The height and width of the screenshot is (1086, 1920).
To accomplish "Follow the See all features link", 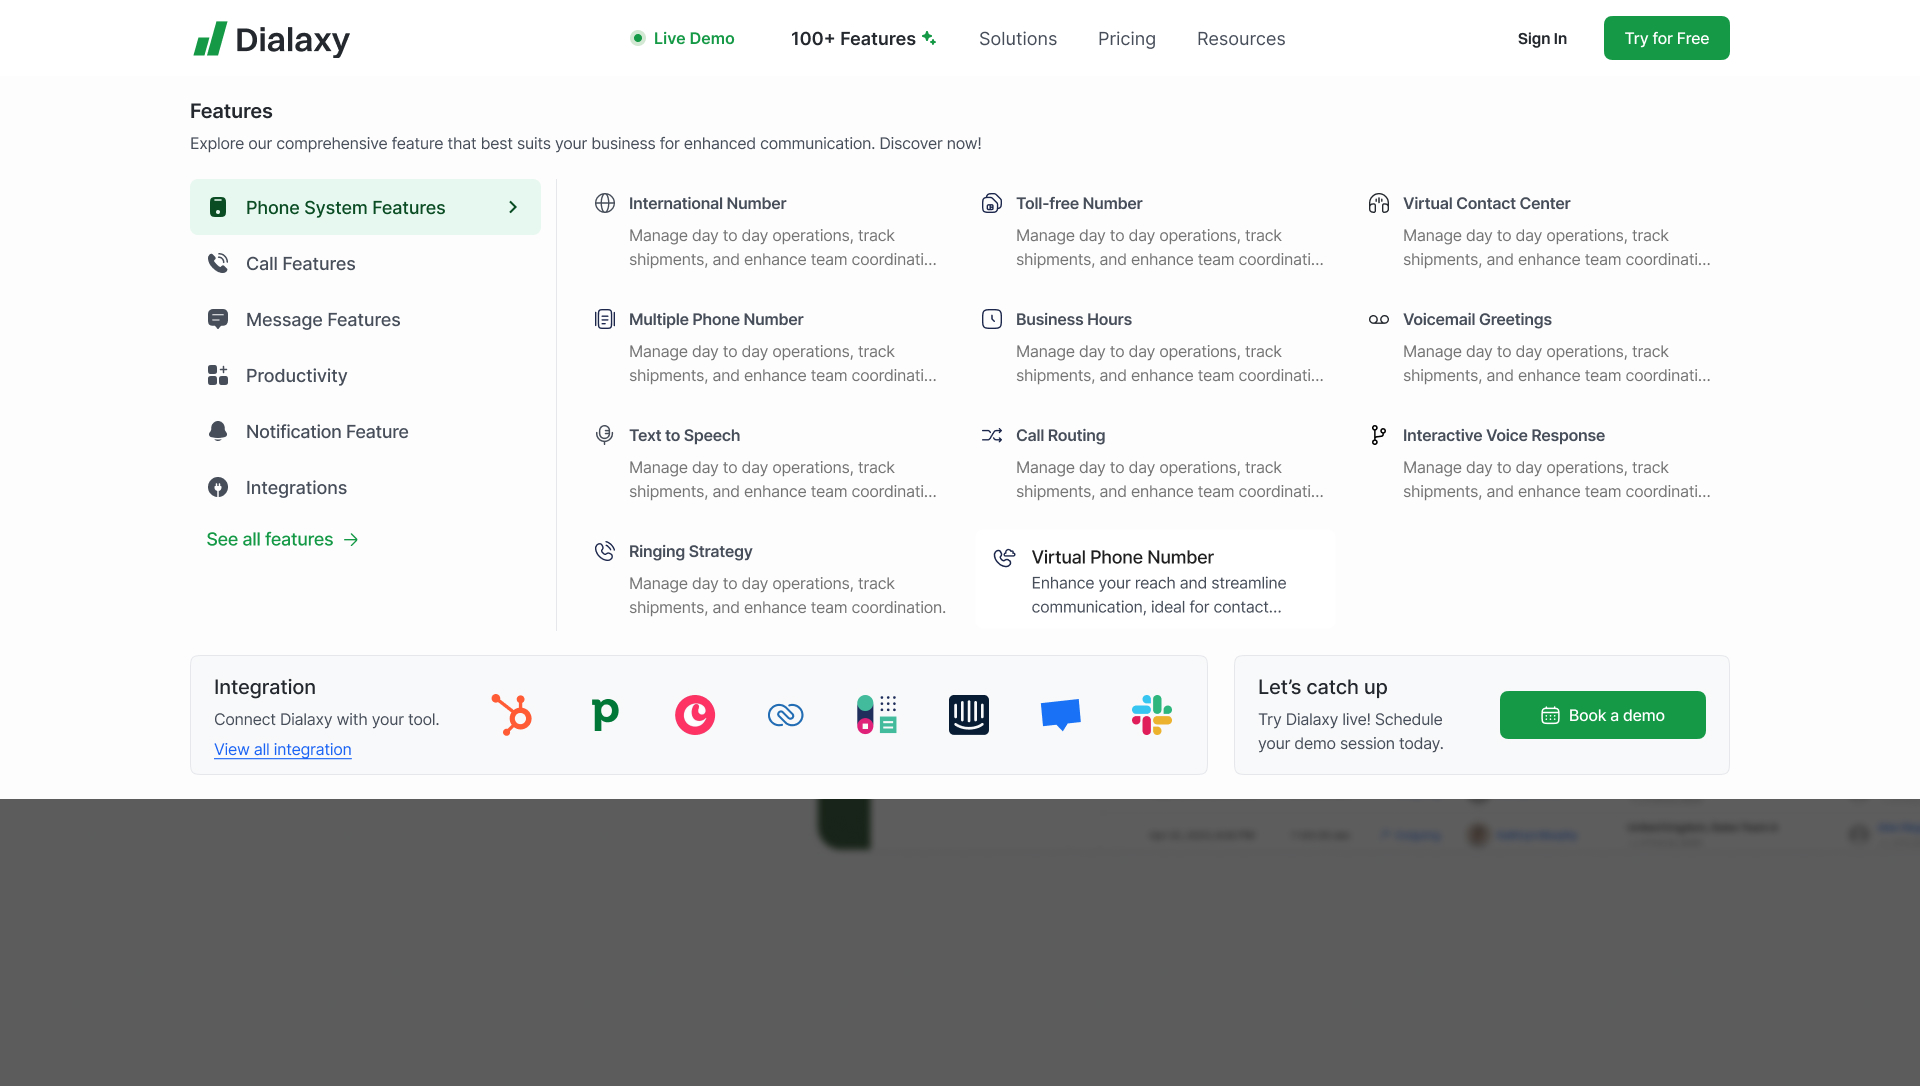I will tap(283, 539).
